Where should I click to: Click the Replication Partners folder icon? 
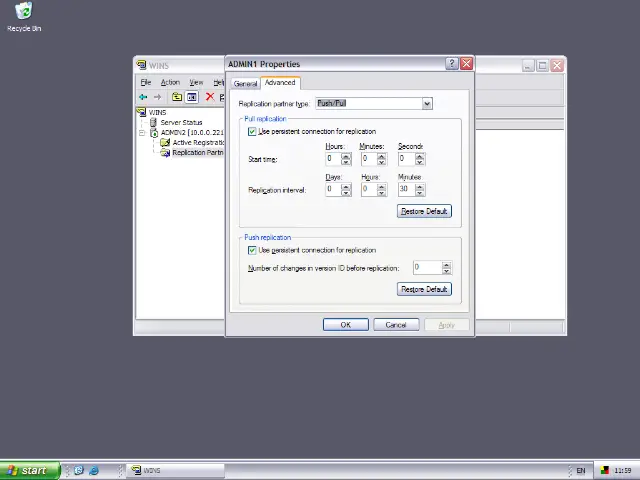pos(165,153)
